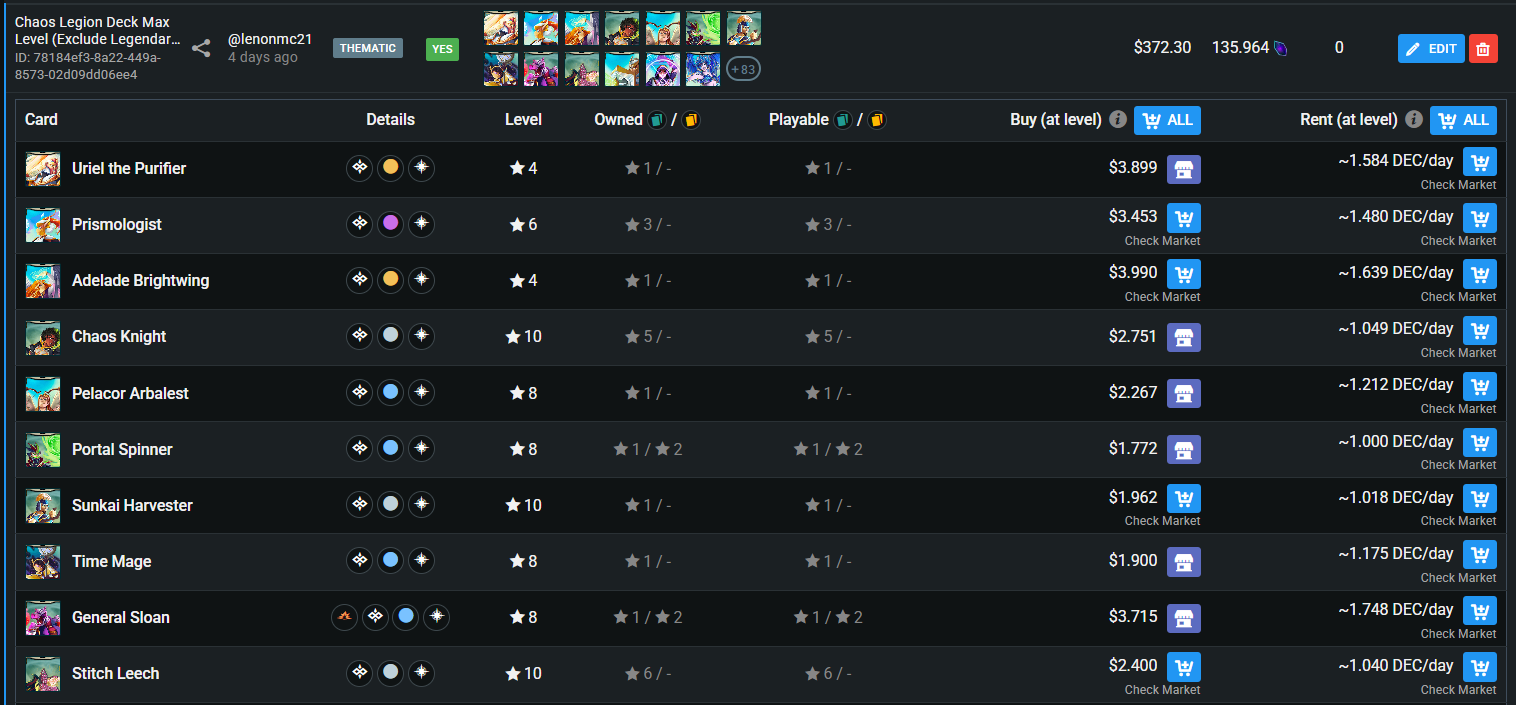Image resolution: width=1516 pixels, height=705 pixels.
Task: Click the rent cart icon for Stitch Leech
Action: pyautogui.click(x=1479, y=666)
